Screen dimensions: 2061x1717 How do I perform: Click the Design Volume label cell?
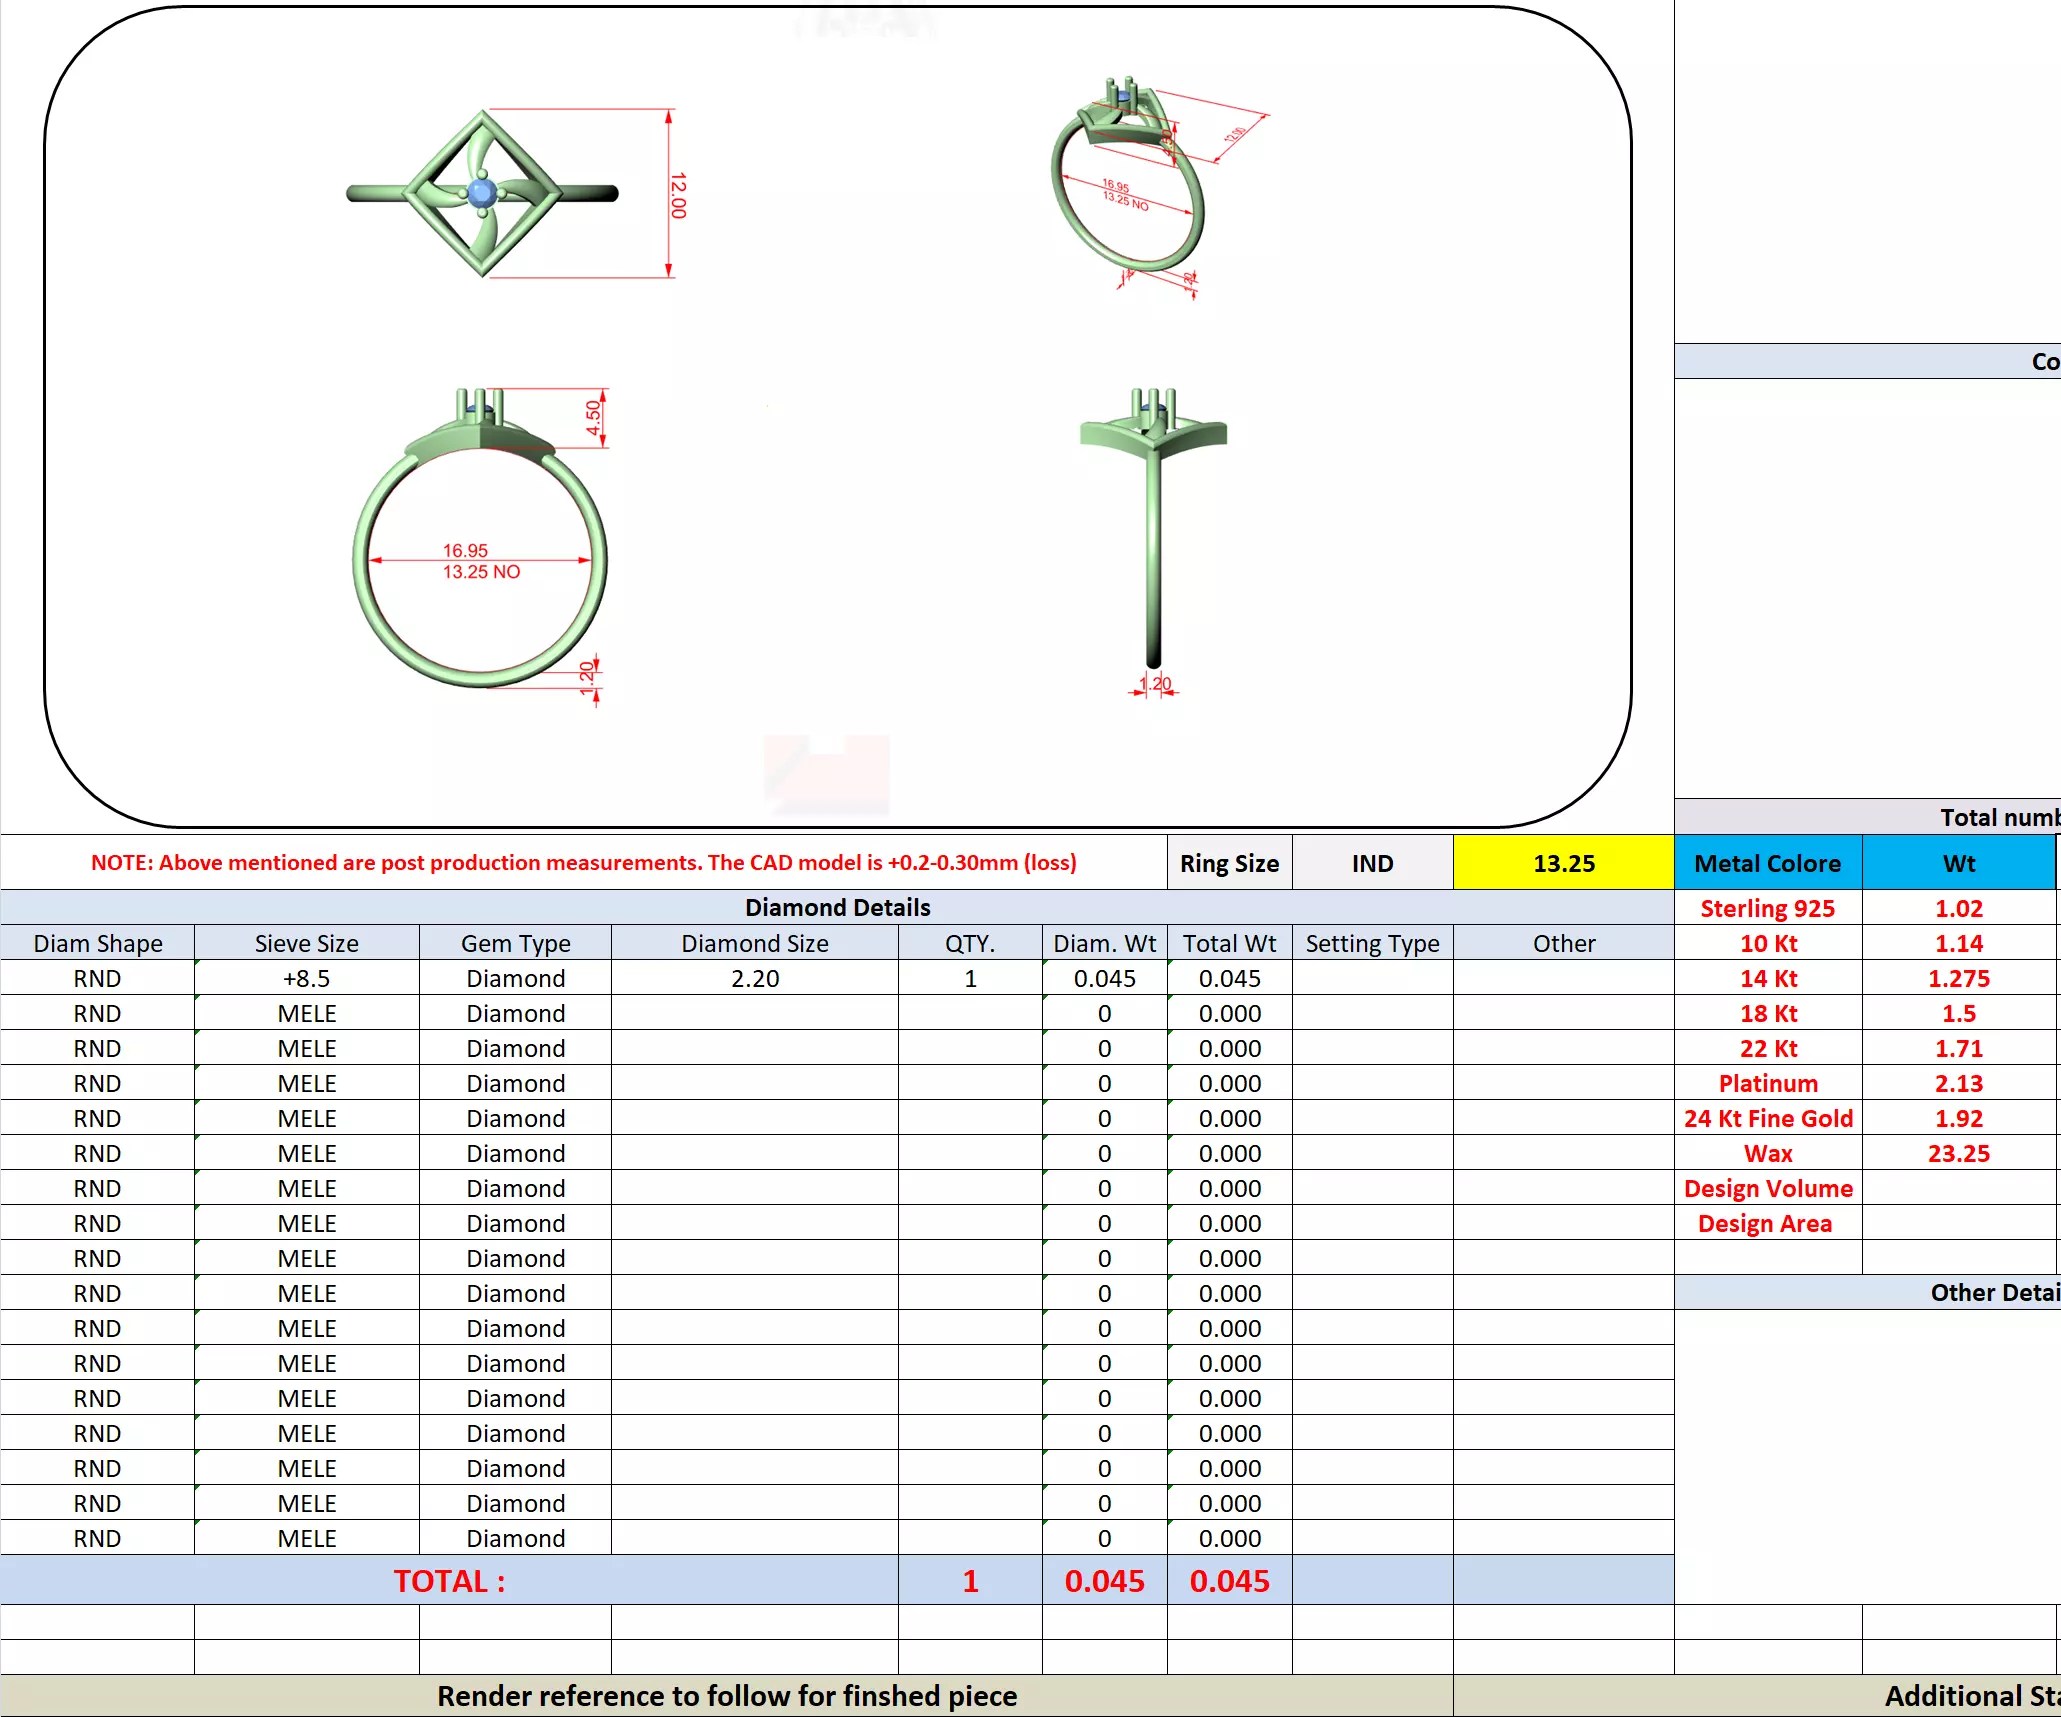click(1767, 1188)
